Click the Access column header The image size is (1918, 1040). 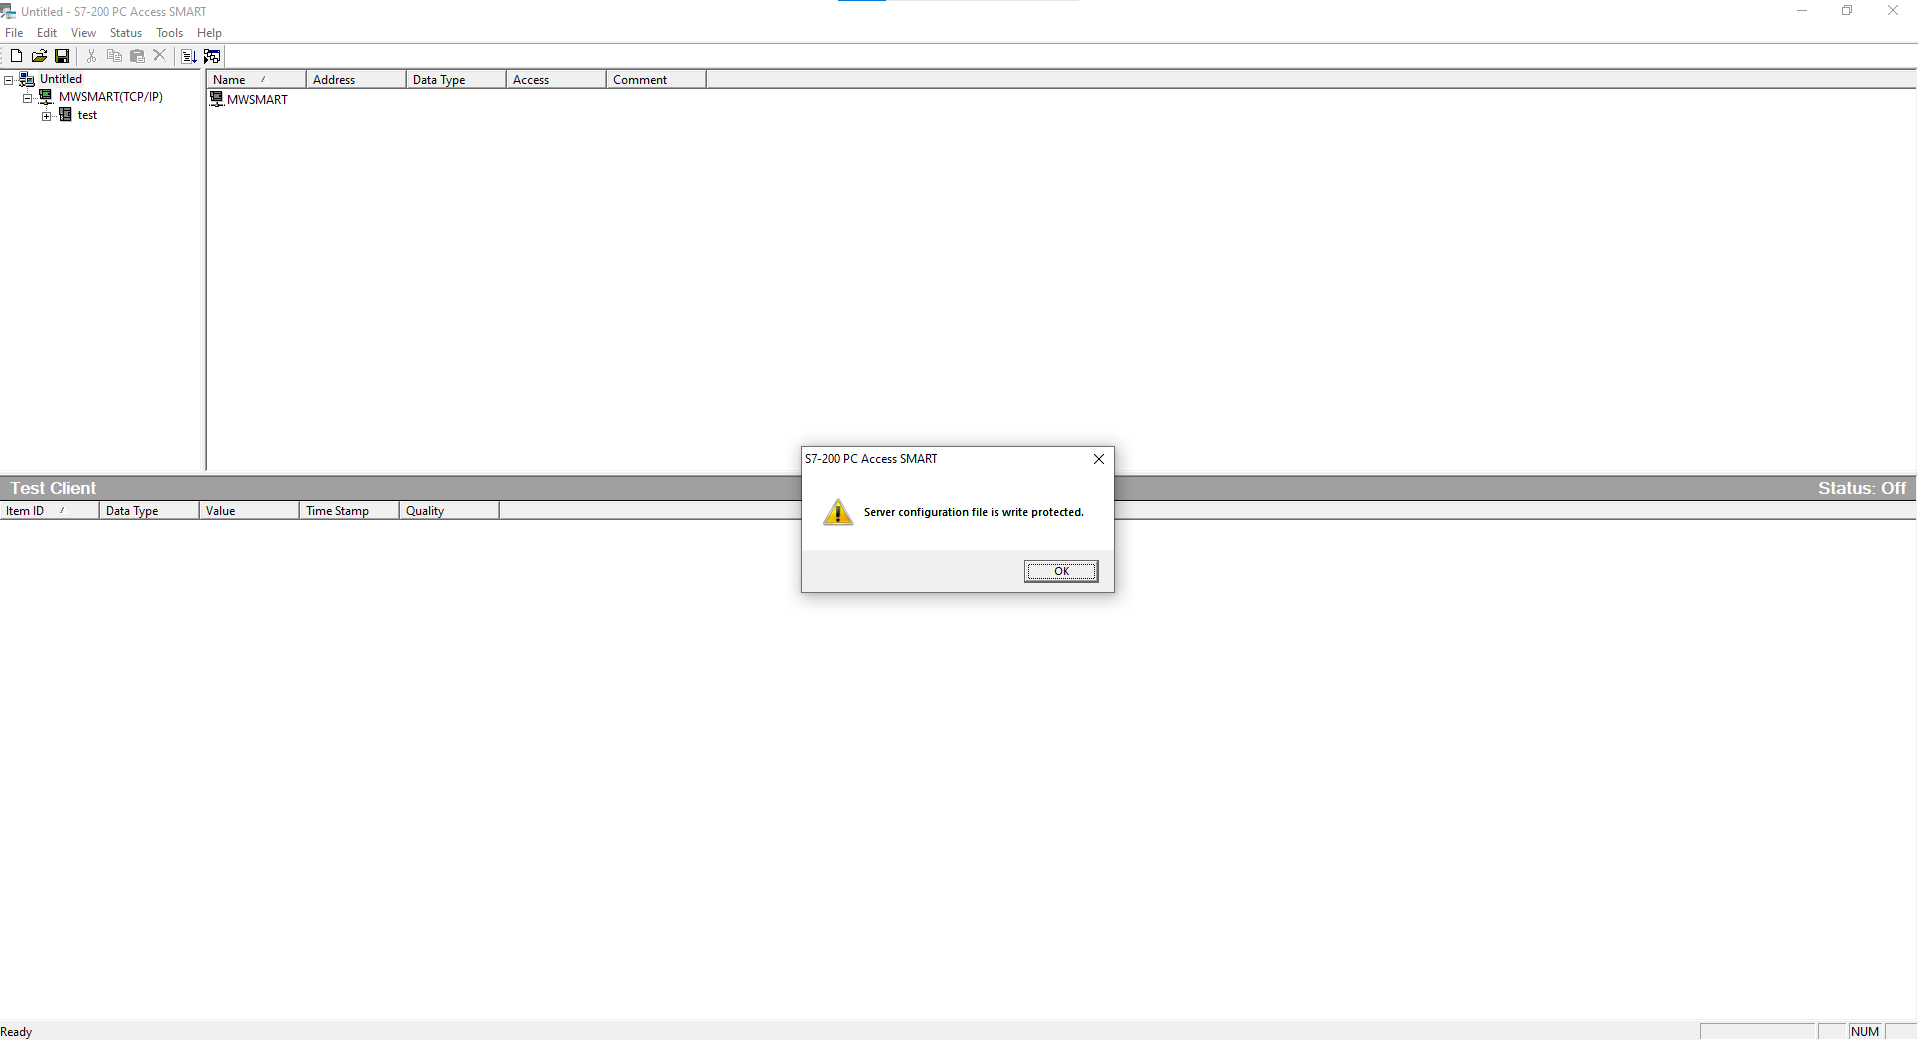[x=556, y=80]
